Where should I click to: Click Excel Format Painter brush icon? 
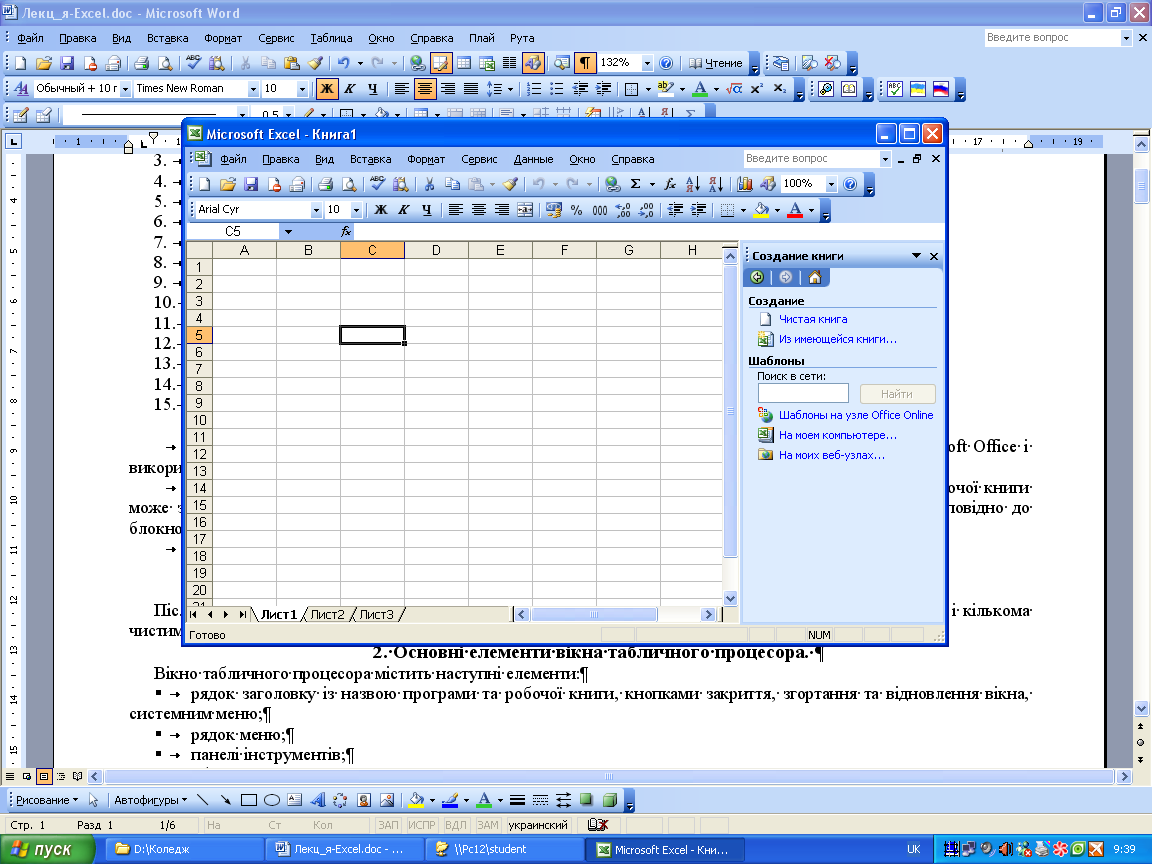[x=511, y=184]
